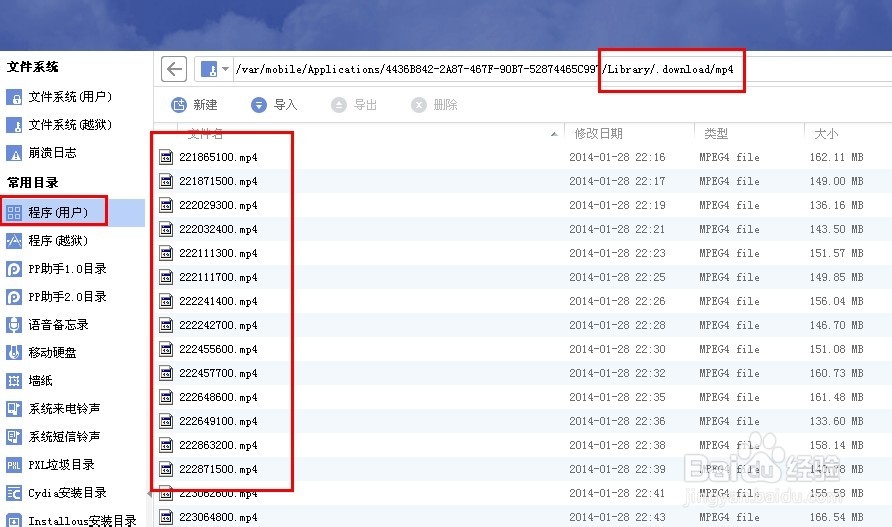Click file icon of 222242700.mp4
This screenshot has height=527, width=892.
(x=166, y=325)
